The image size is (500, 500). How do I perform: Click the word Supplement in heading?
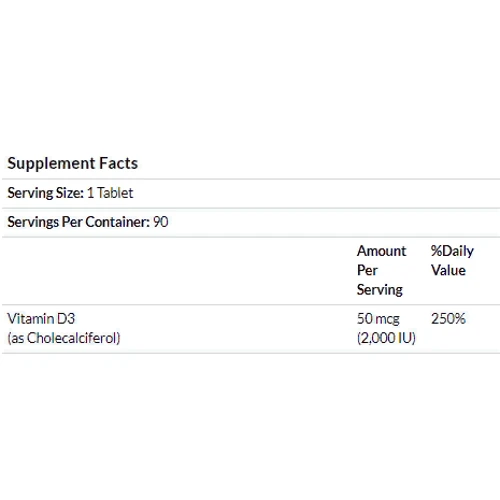coord(51,163)
